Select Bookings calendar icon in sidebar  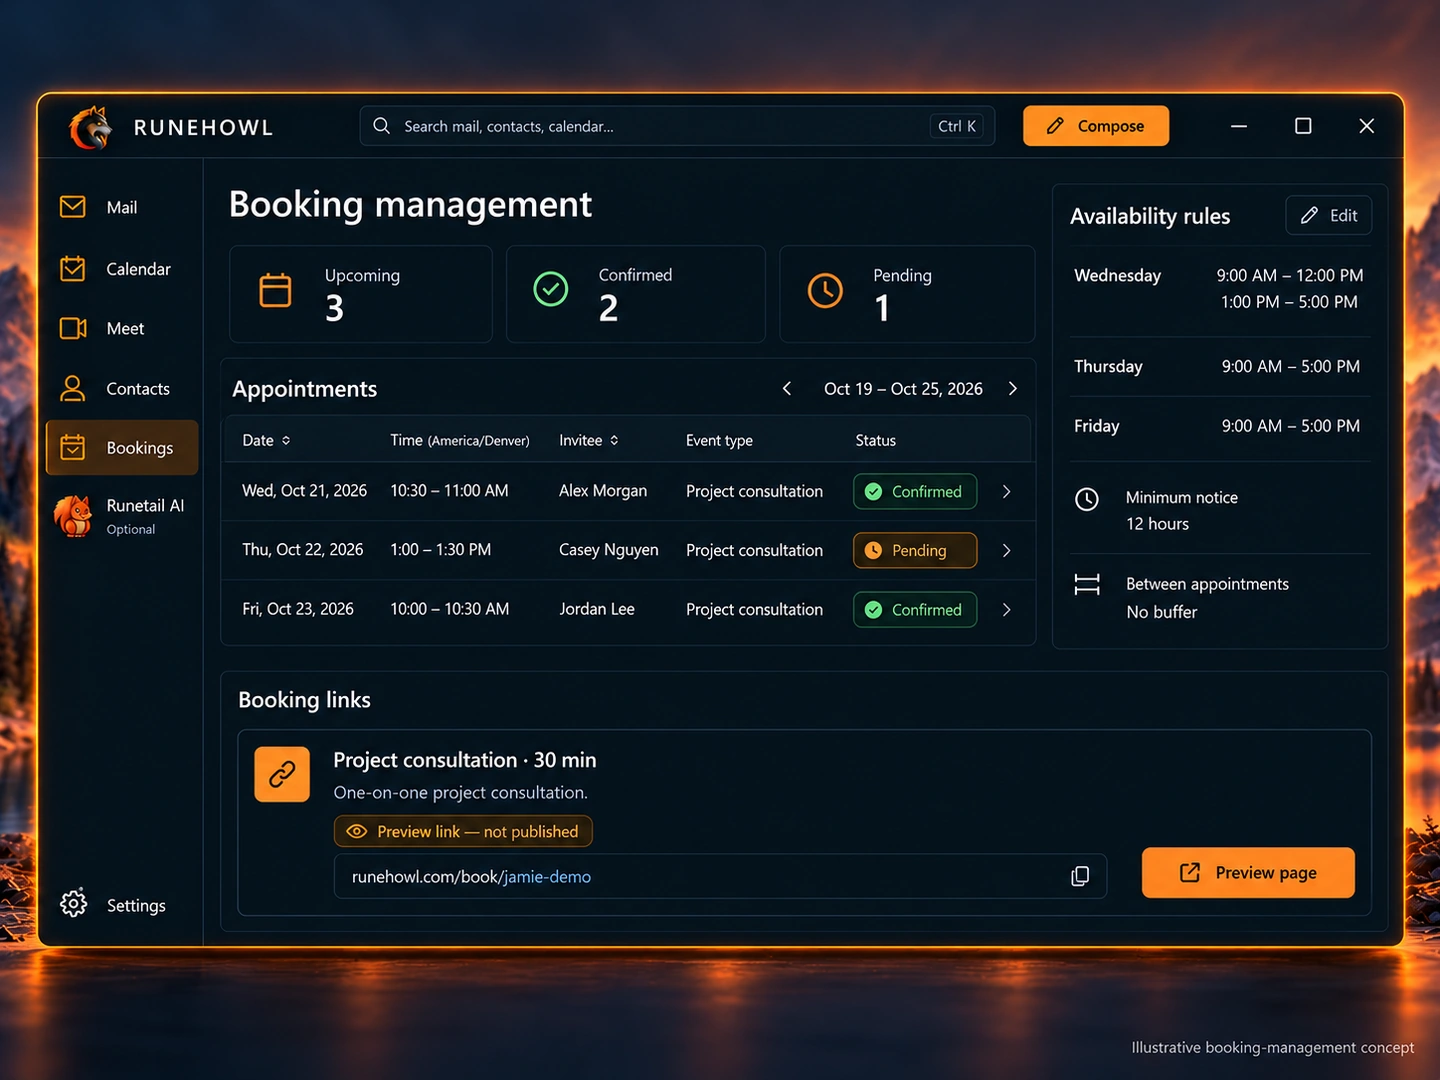(73, 447)
